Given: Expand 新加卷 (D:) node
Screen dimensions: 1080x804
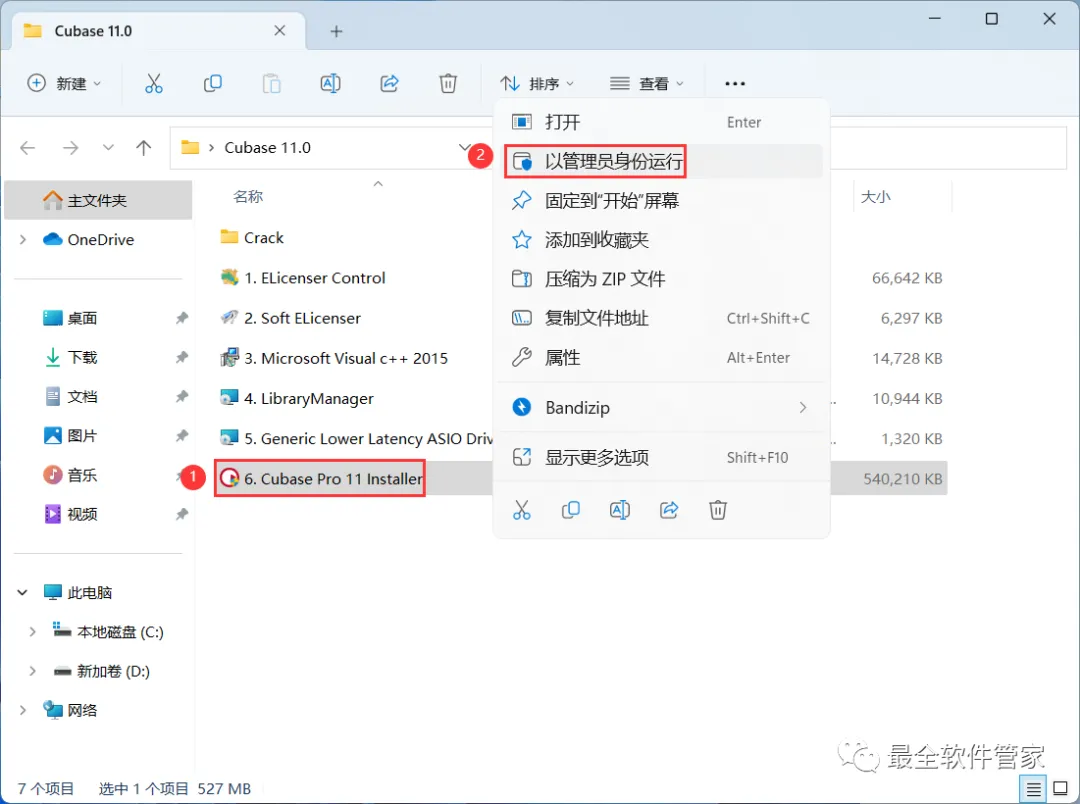Looking at the screenshot, I should tap(32, 671).
